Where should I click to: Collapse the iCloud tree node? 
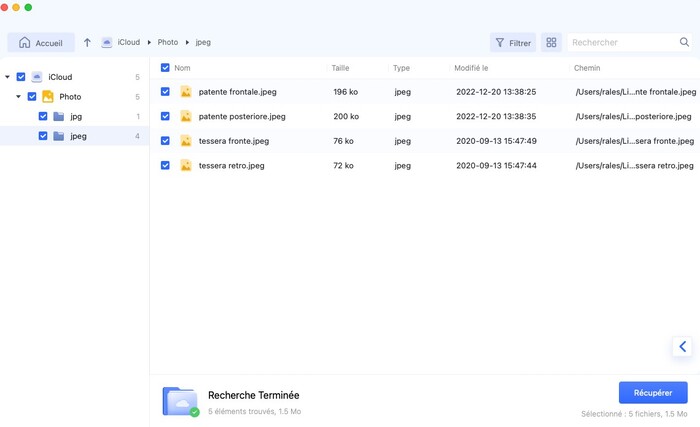click(8, 77)
